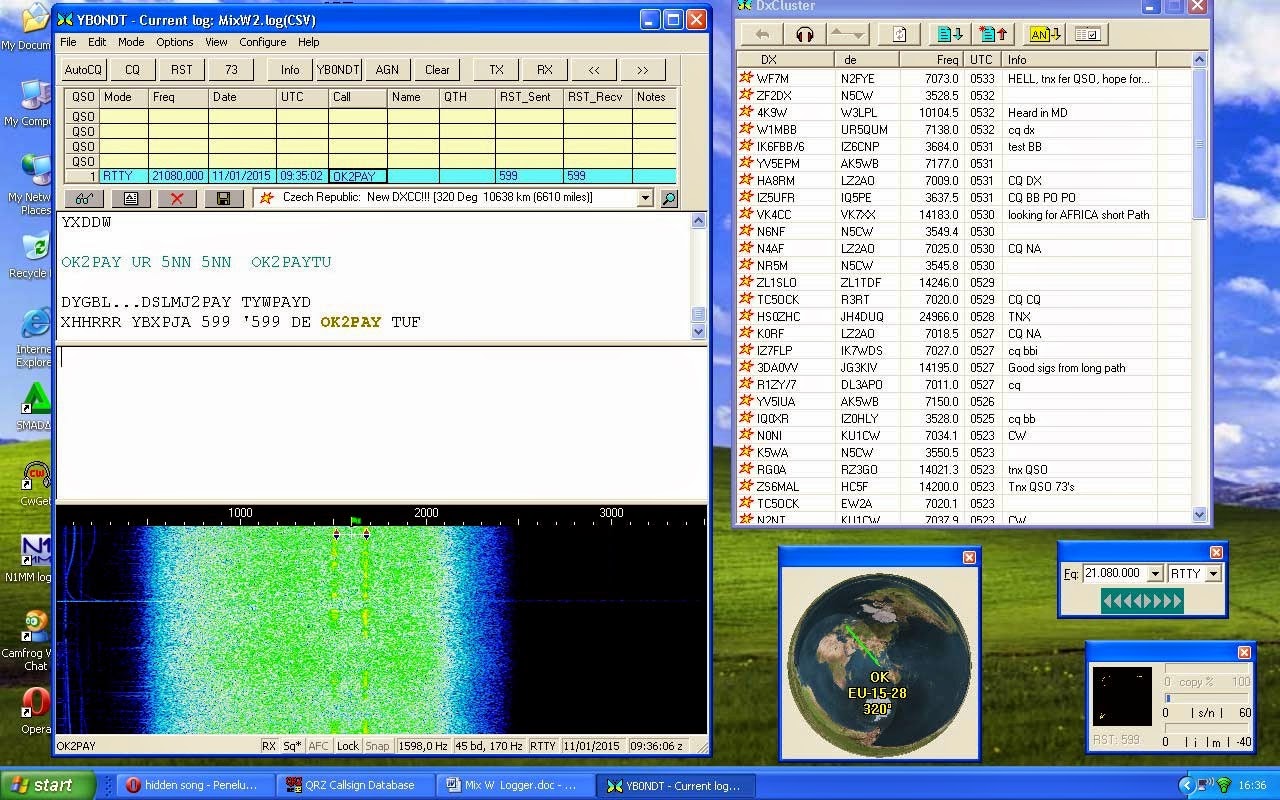Open the callsign details card icon
This screenshot has width=1280, height=800.
coord(131,198)
